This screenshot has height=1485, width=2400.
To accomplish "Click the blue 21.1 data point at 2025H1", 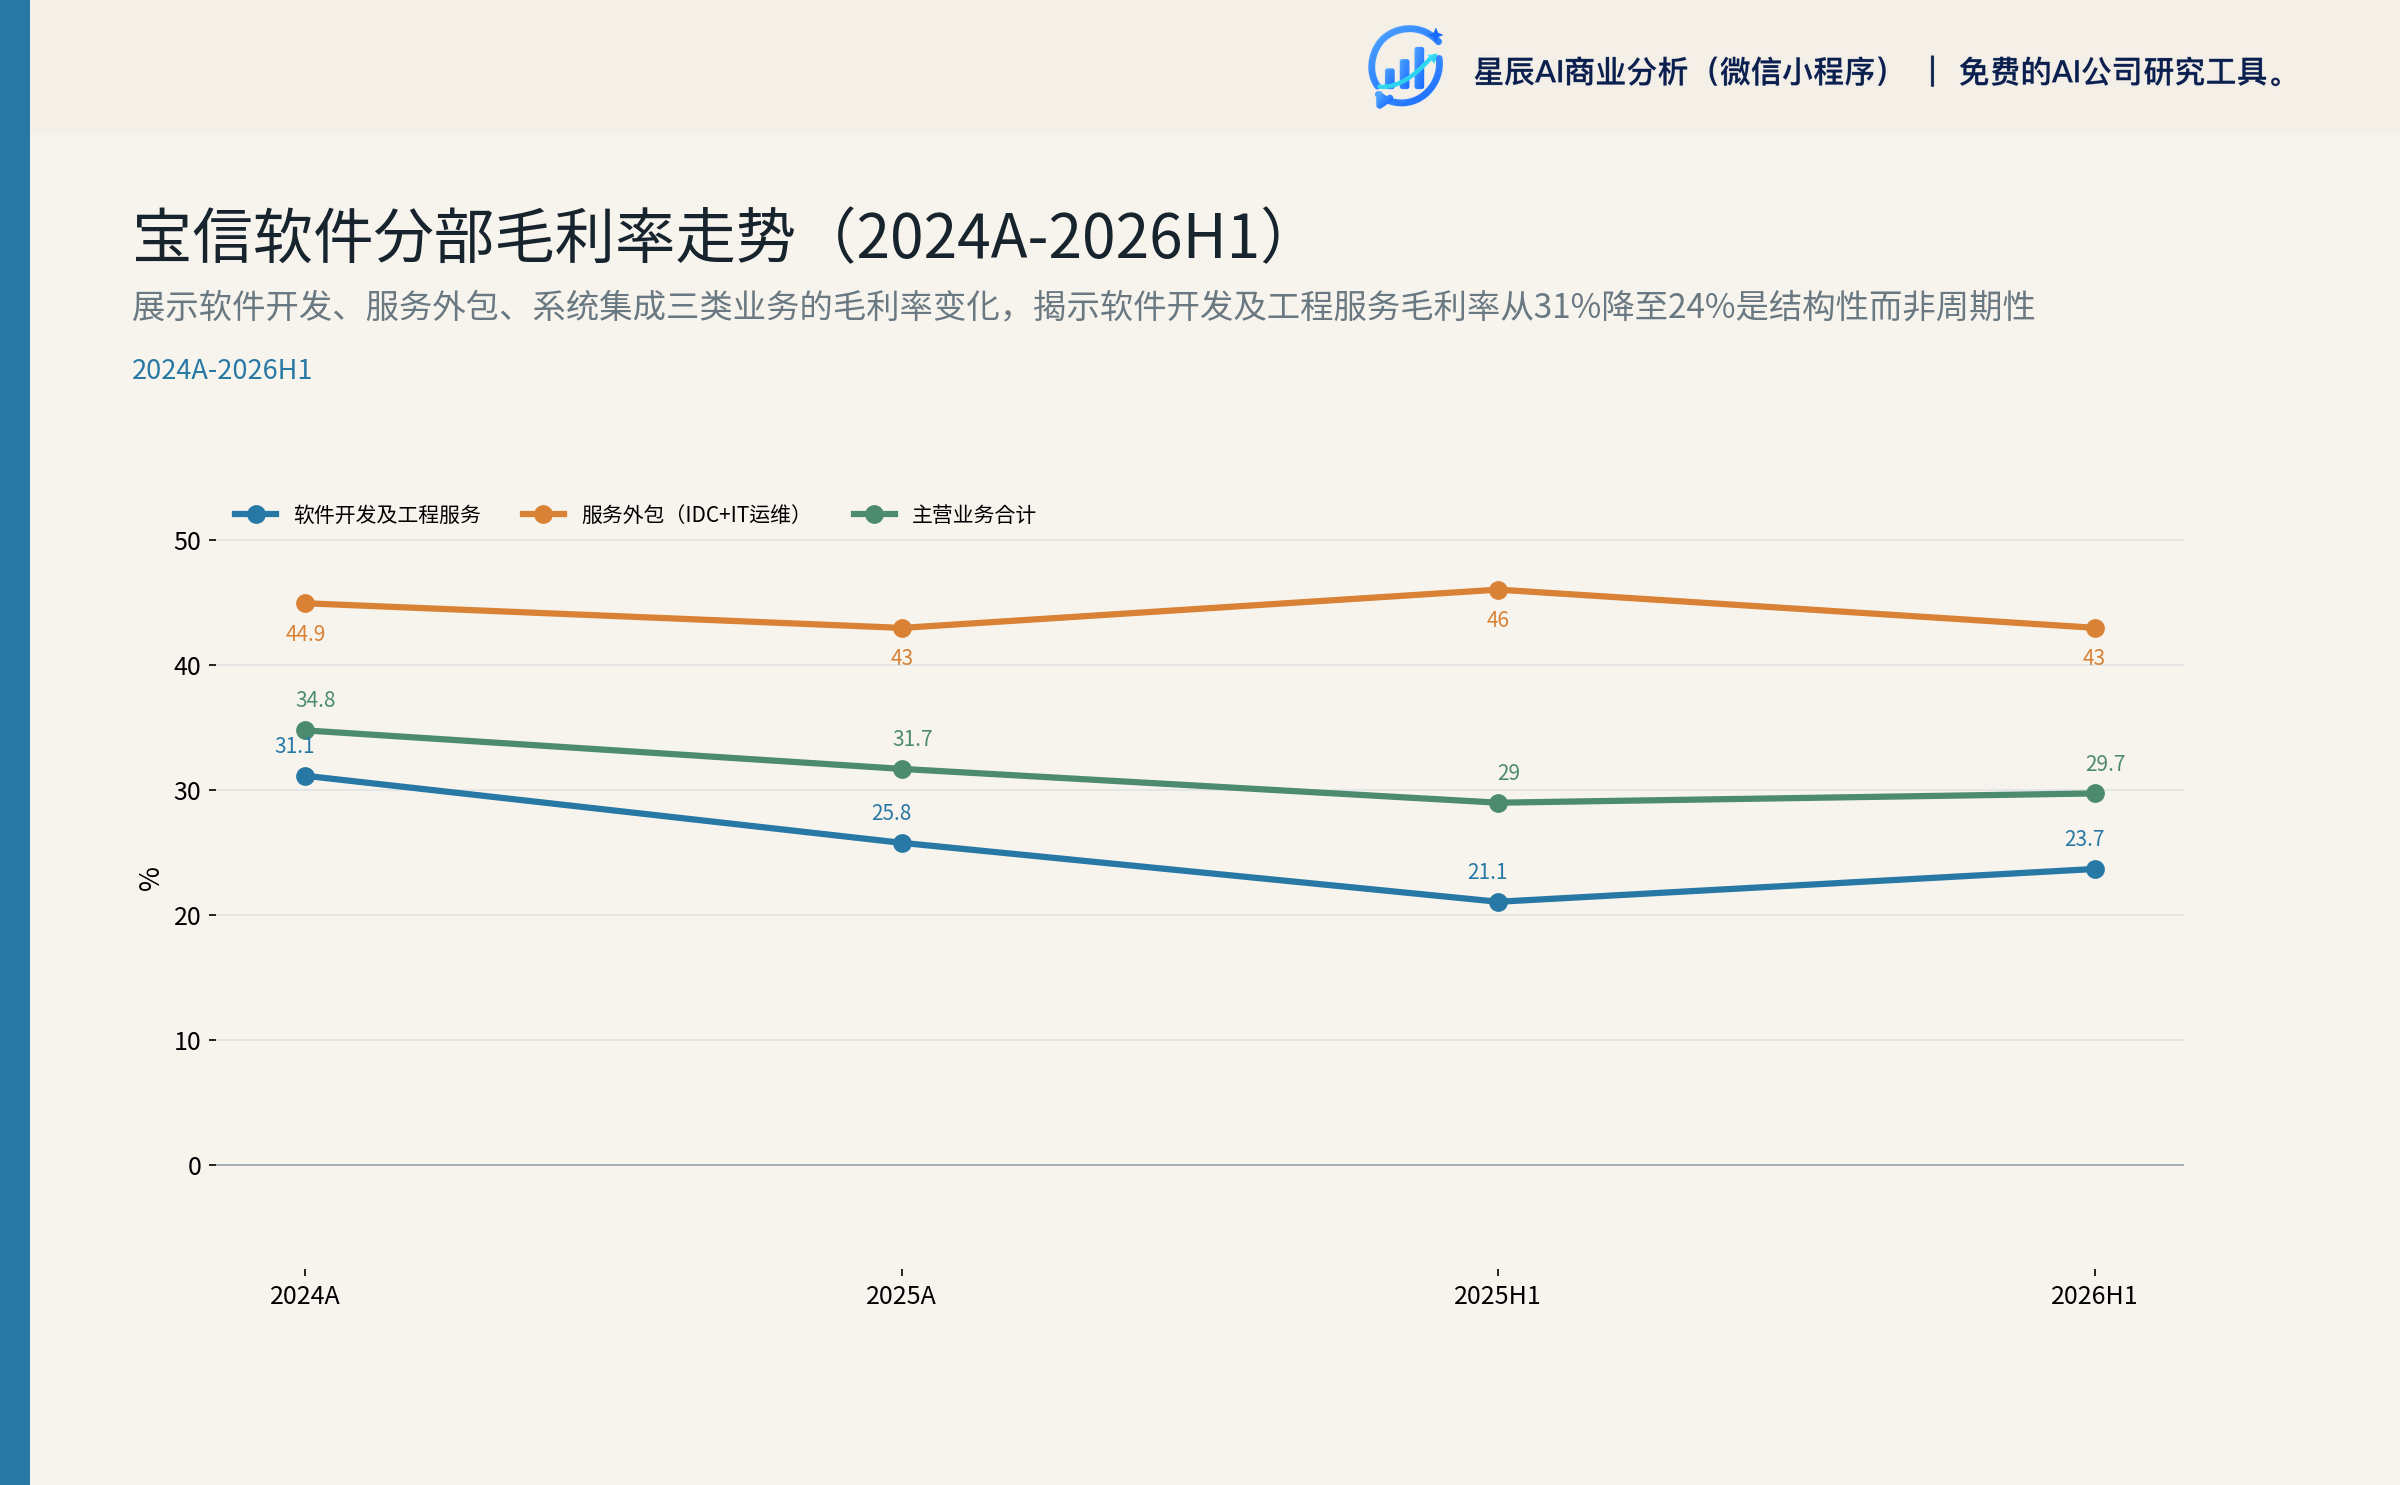I will point(1498,902).
